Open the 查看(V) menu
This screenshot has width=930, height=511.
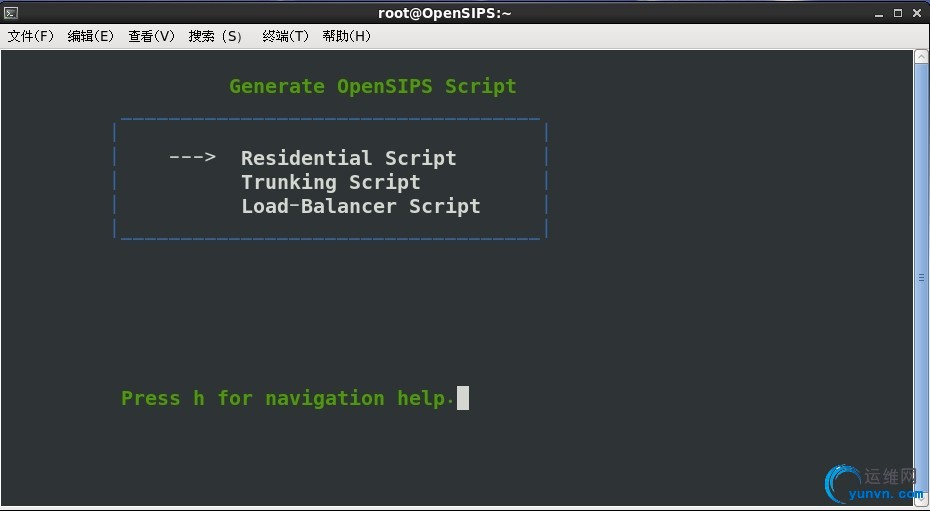[x=152, y=36]
